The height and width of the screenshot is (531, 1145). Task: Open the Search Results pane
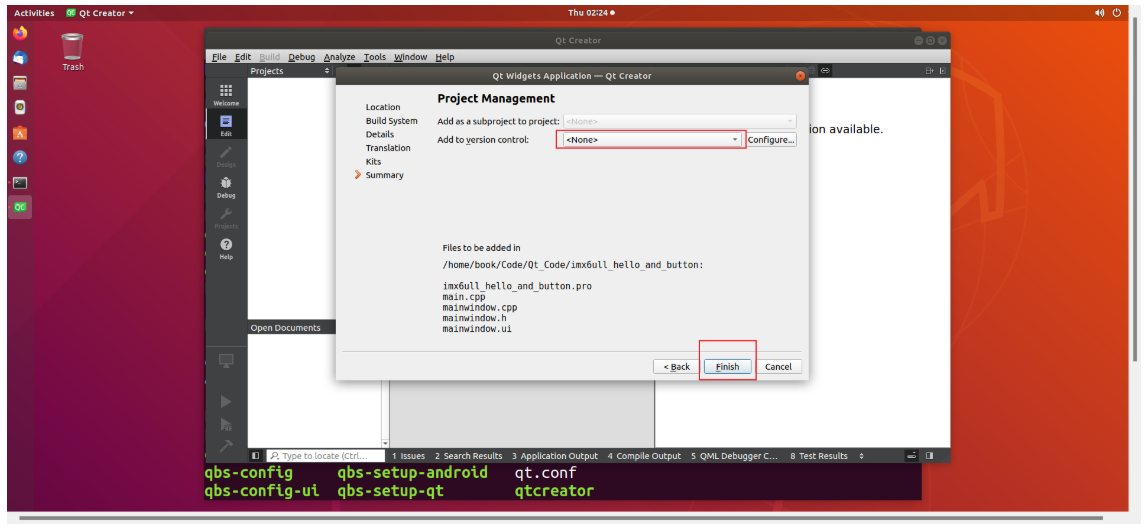tap(469, 456)
